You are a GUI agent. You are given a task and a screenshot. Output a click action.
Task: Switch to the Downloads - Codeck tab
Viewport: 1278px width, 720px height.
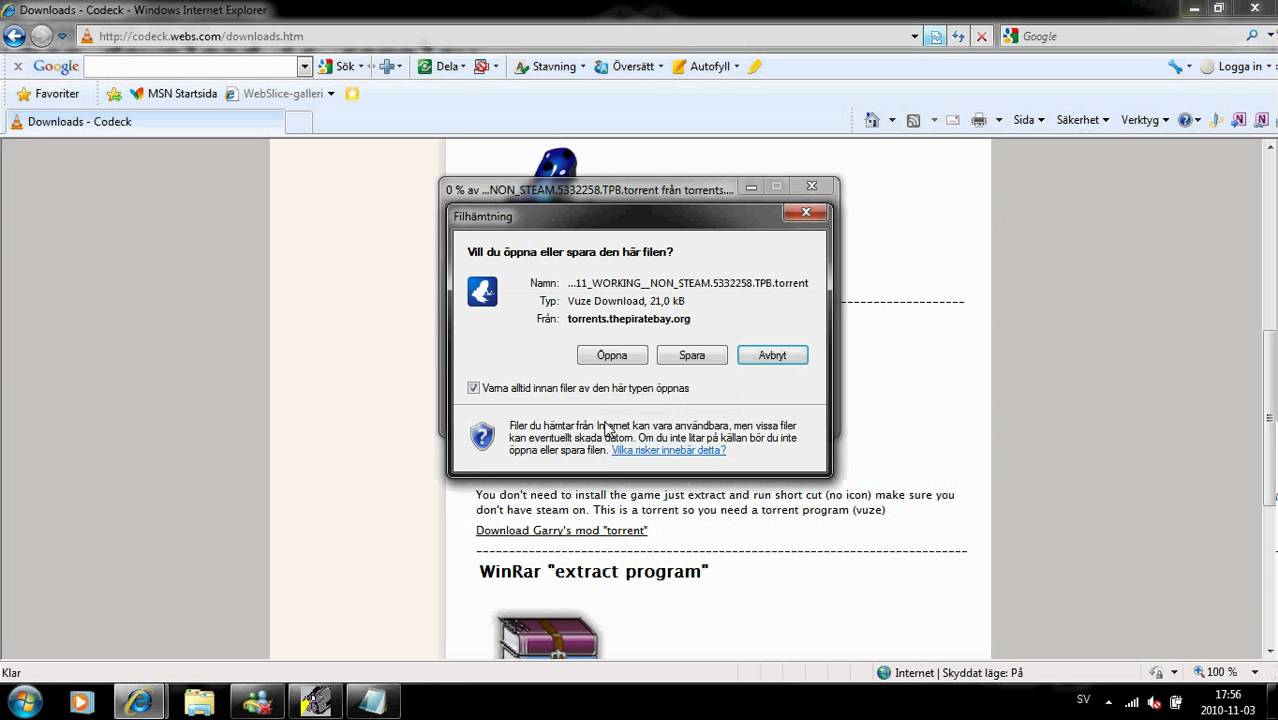pos(145,121)
